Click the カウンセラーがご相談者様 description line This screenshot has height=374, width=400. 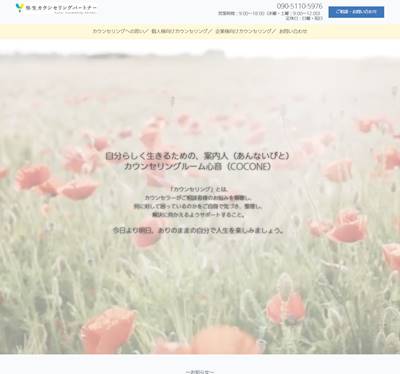tap(199, 198)
